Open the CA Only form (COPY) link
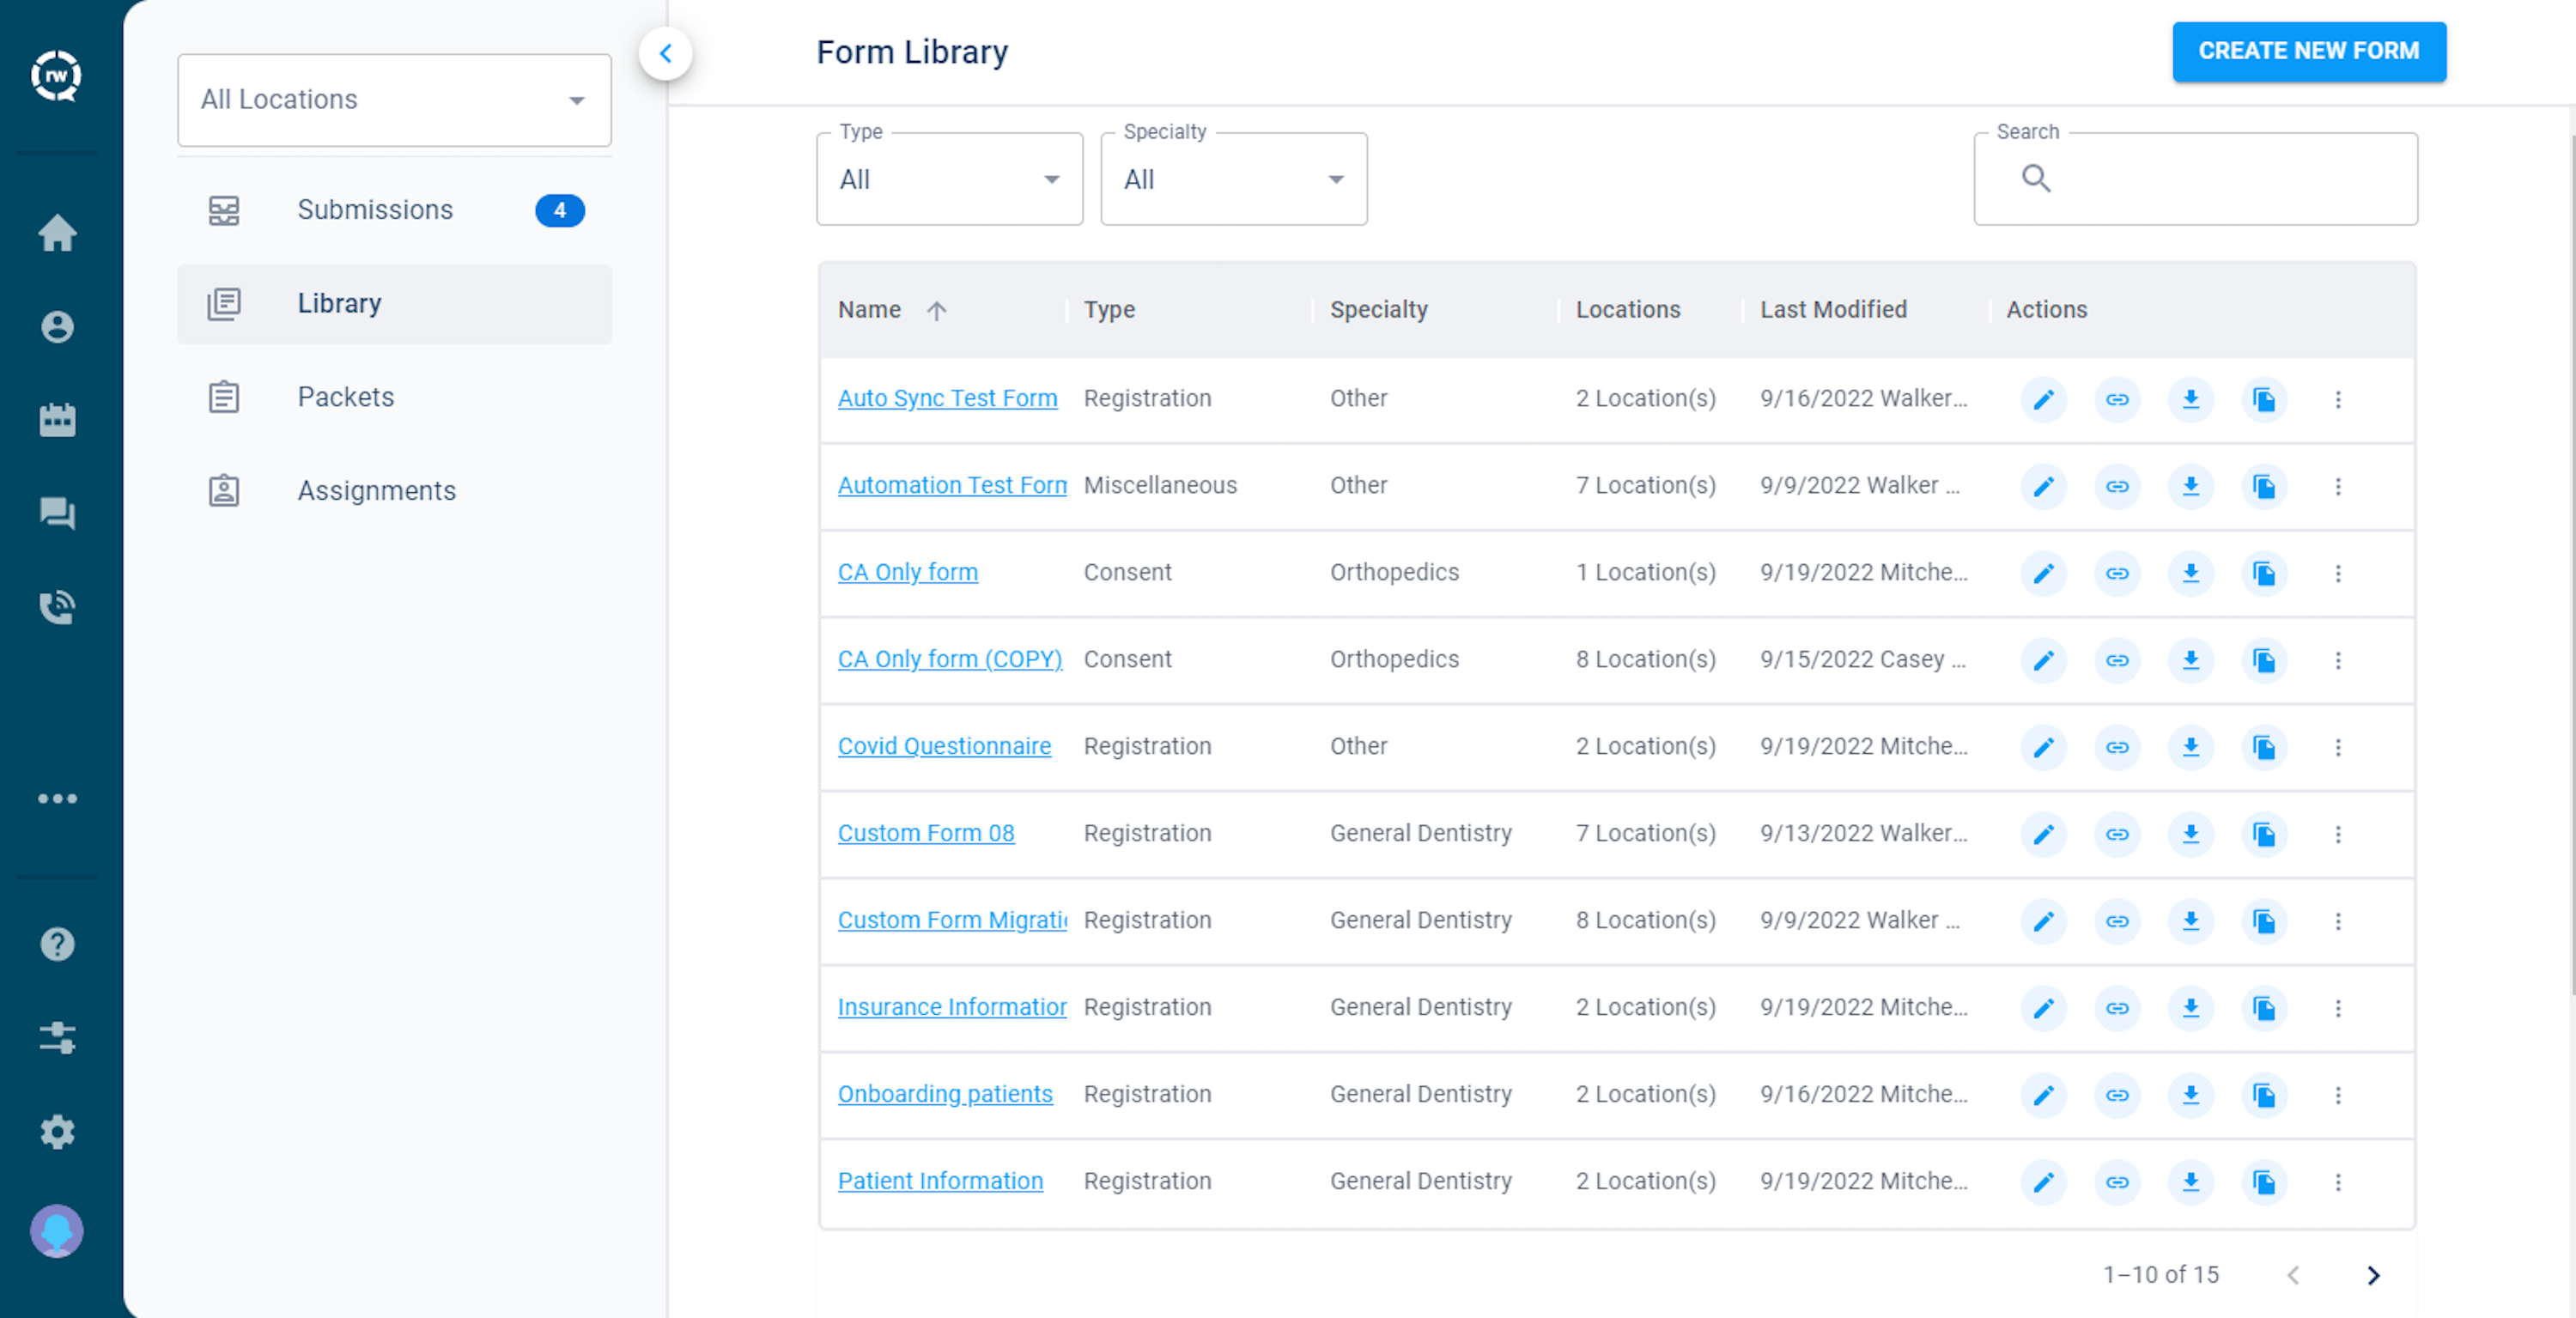2576x1318 pixels. (950, 659)
